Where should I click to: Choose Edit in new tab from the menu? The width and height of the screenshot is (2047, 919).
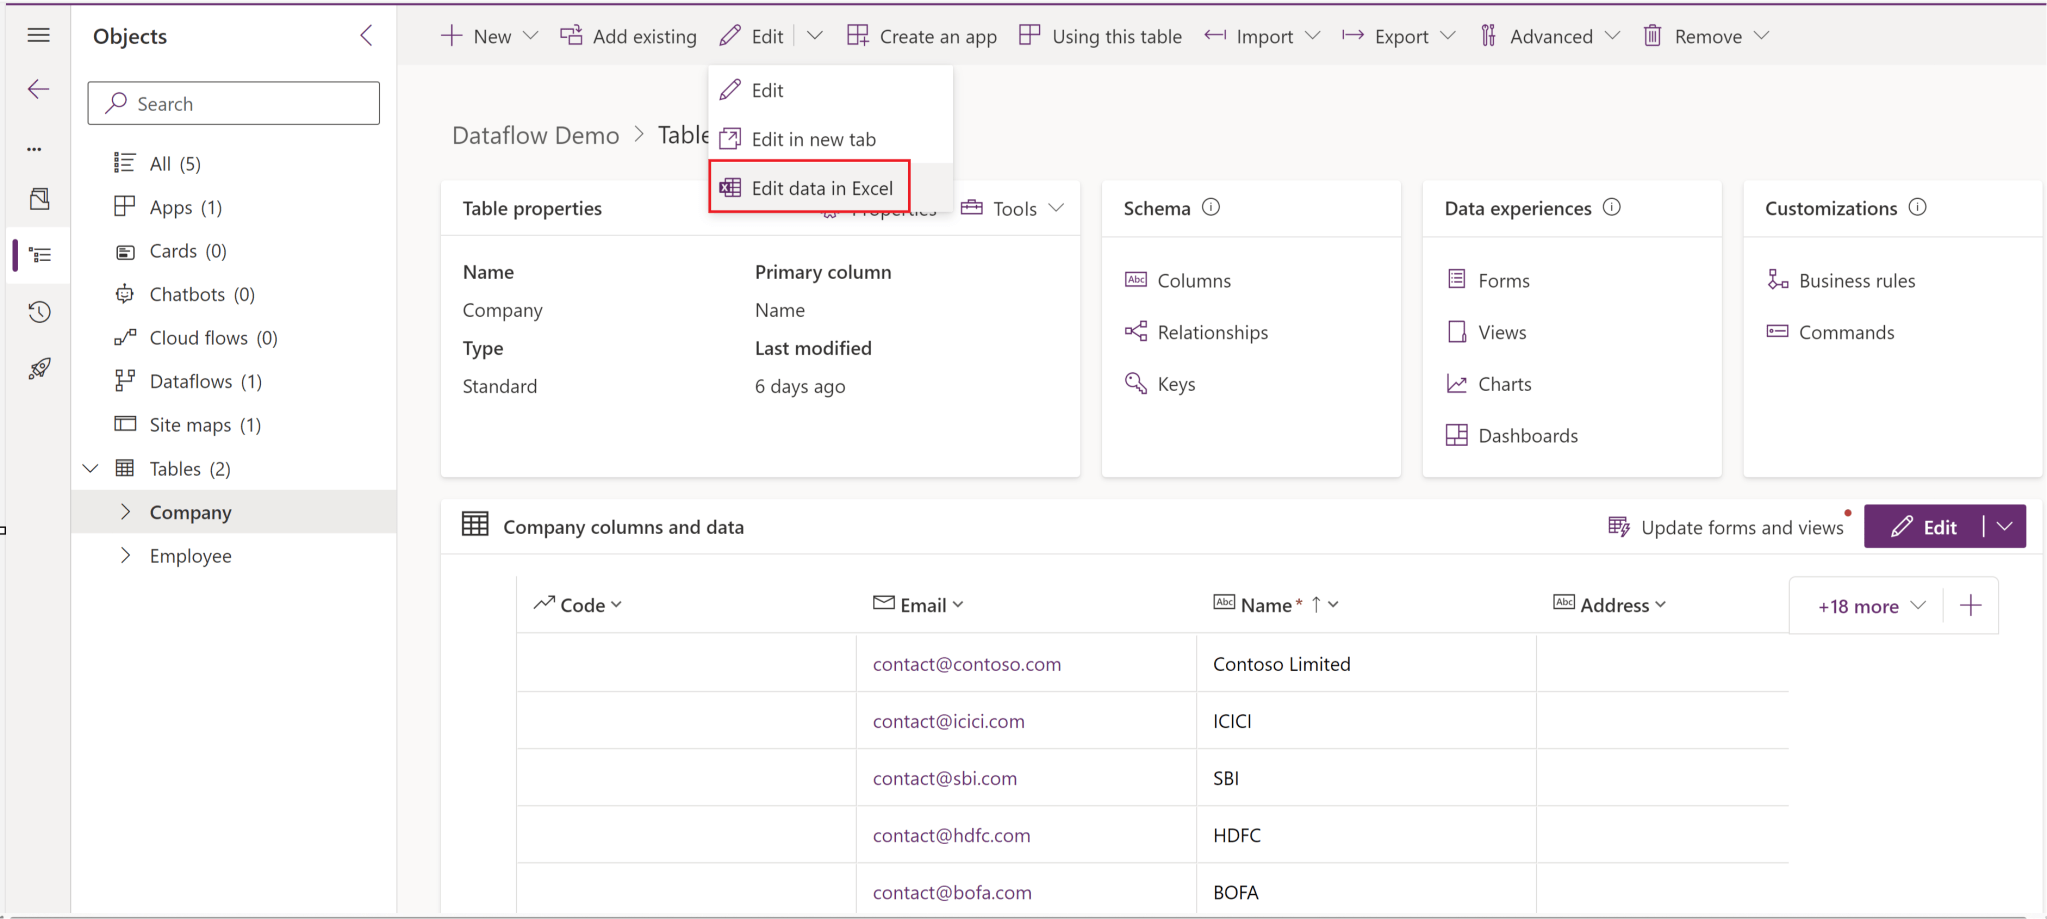coord(813,138)
